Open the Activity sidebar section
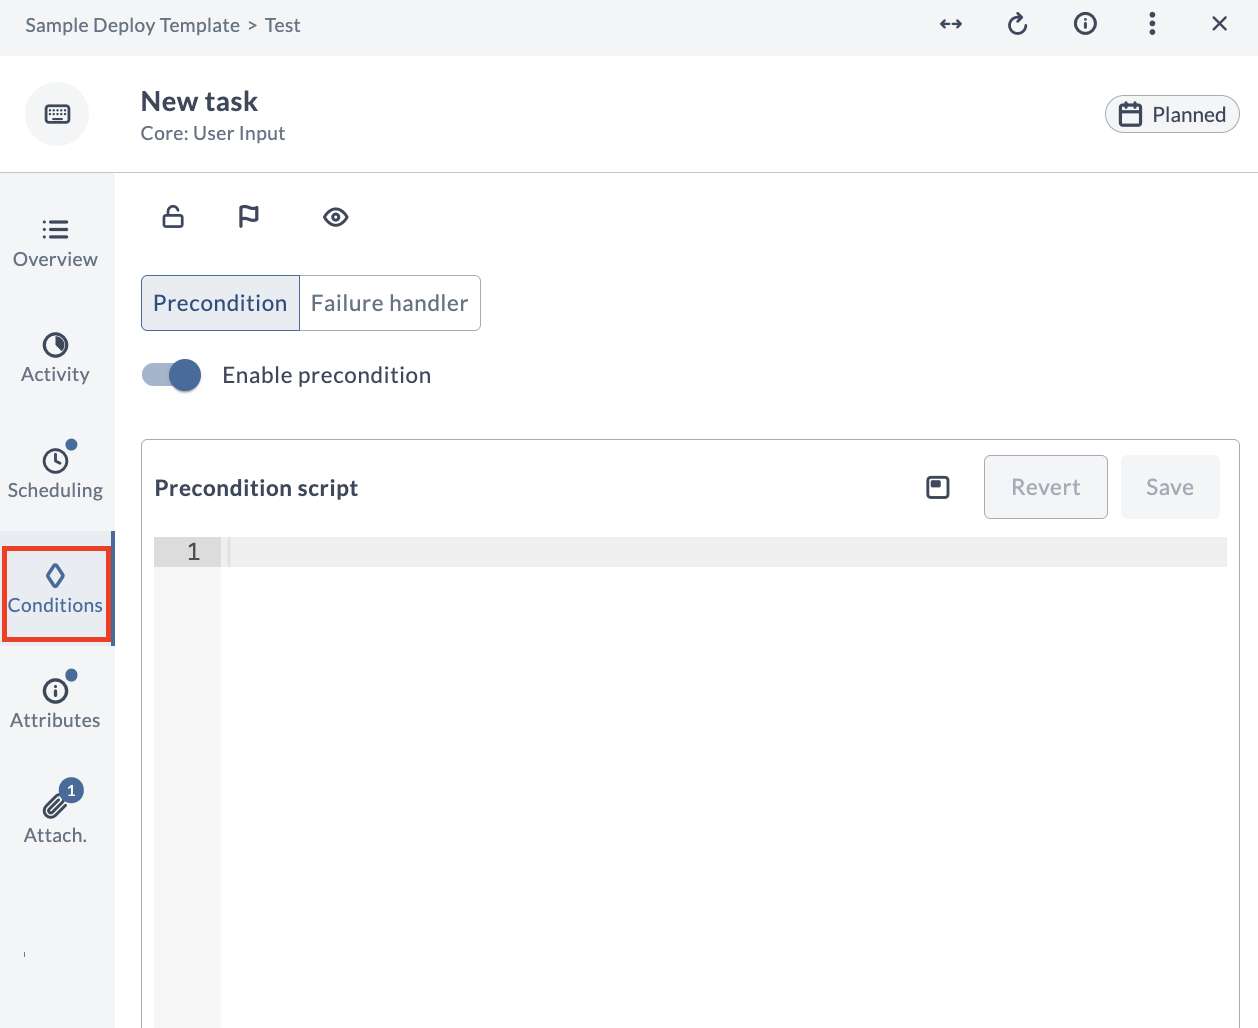Viewport: 1258px width, 1028px height. [55, 359]
